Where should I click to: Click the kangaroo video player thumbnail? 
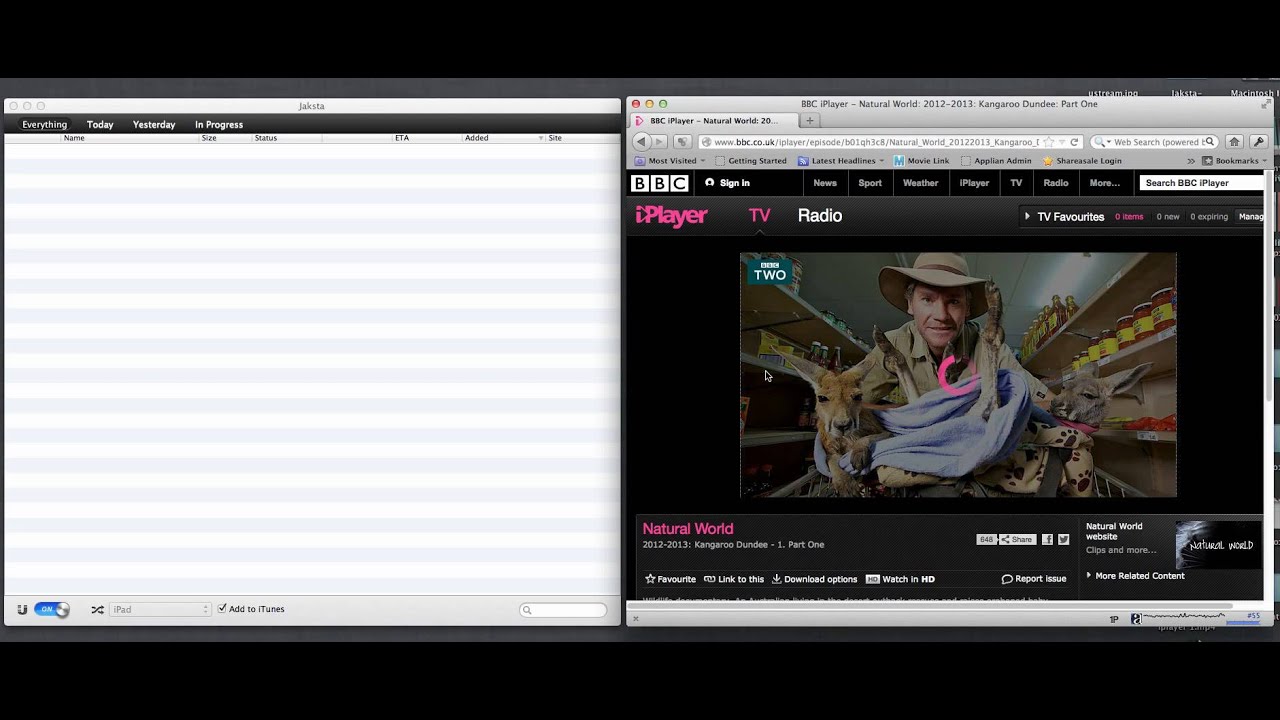958,375
